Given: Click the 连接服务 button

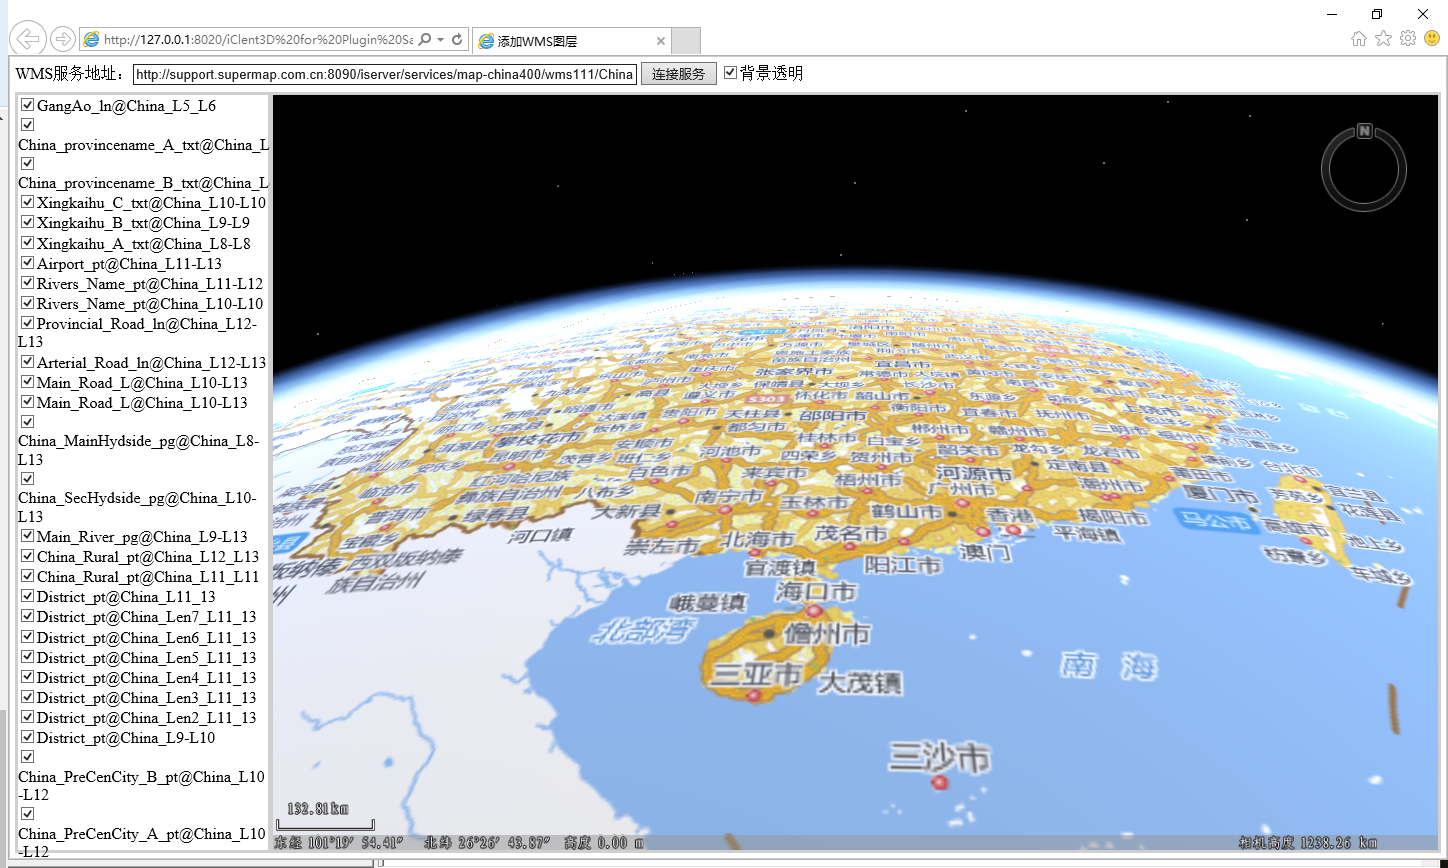Looking at the screenshot, I should tap(679, 74).
